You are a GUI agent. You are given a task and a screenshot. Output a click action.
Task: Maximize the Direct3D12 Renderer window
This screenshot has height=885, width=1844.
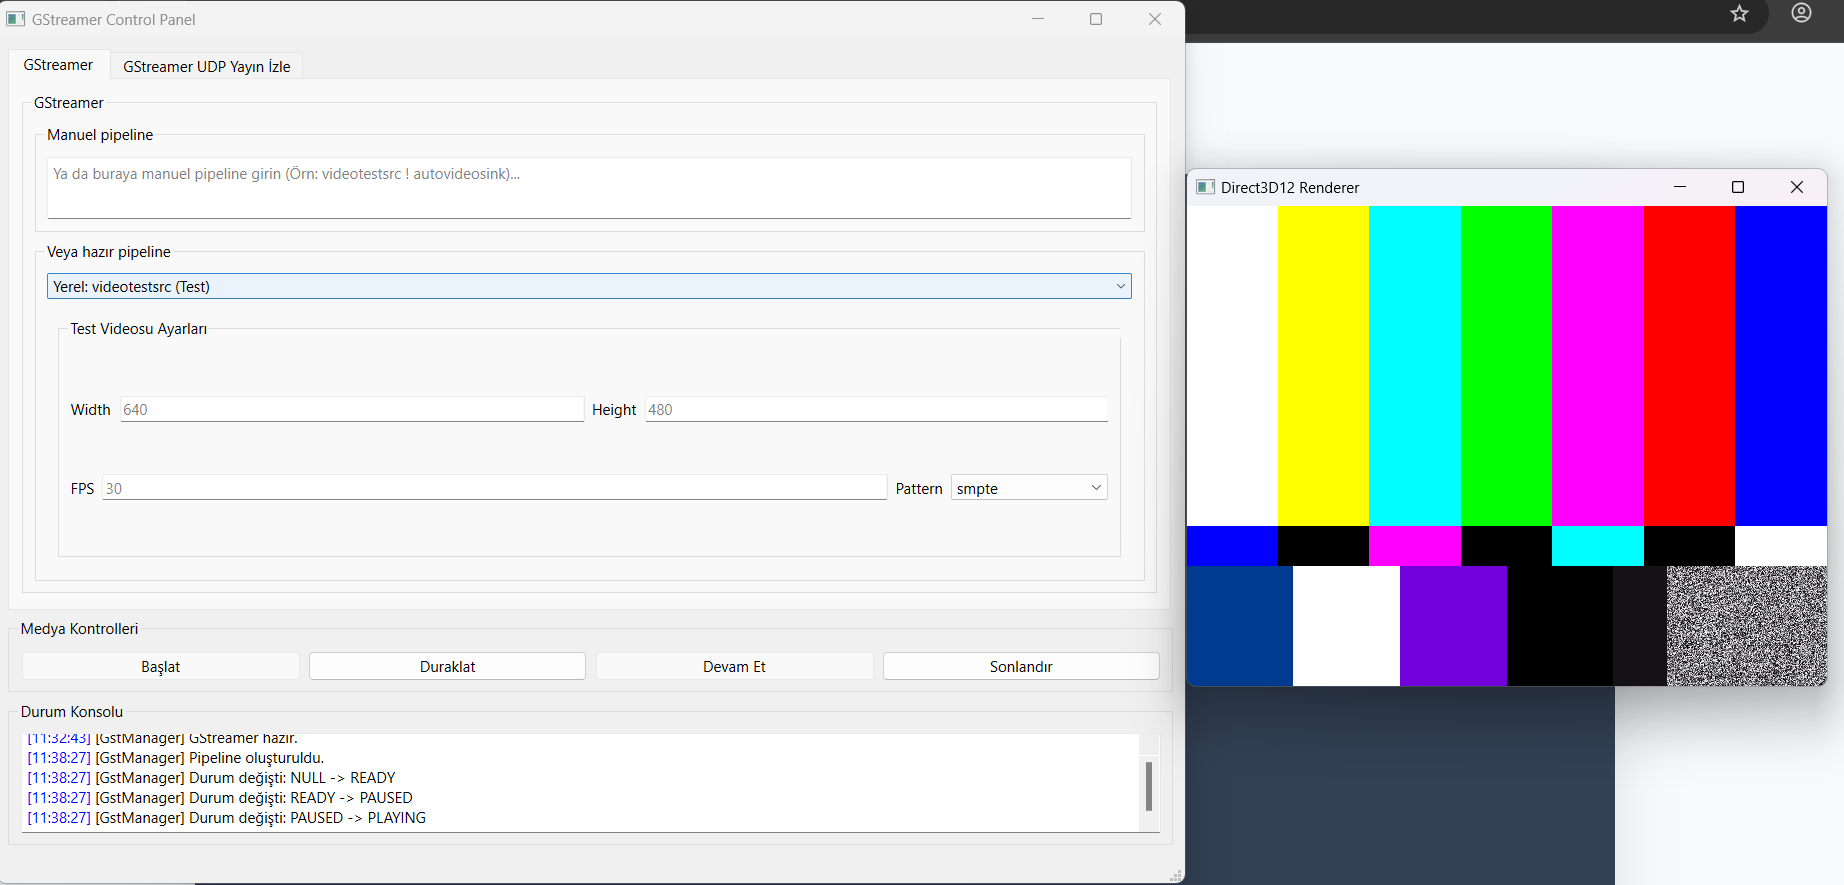(1738, 187)
